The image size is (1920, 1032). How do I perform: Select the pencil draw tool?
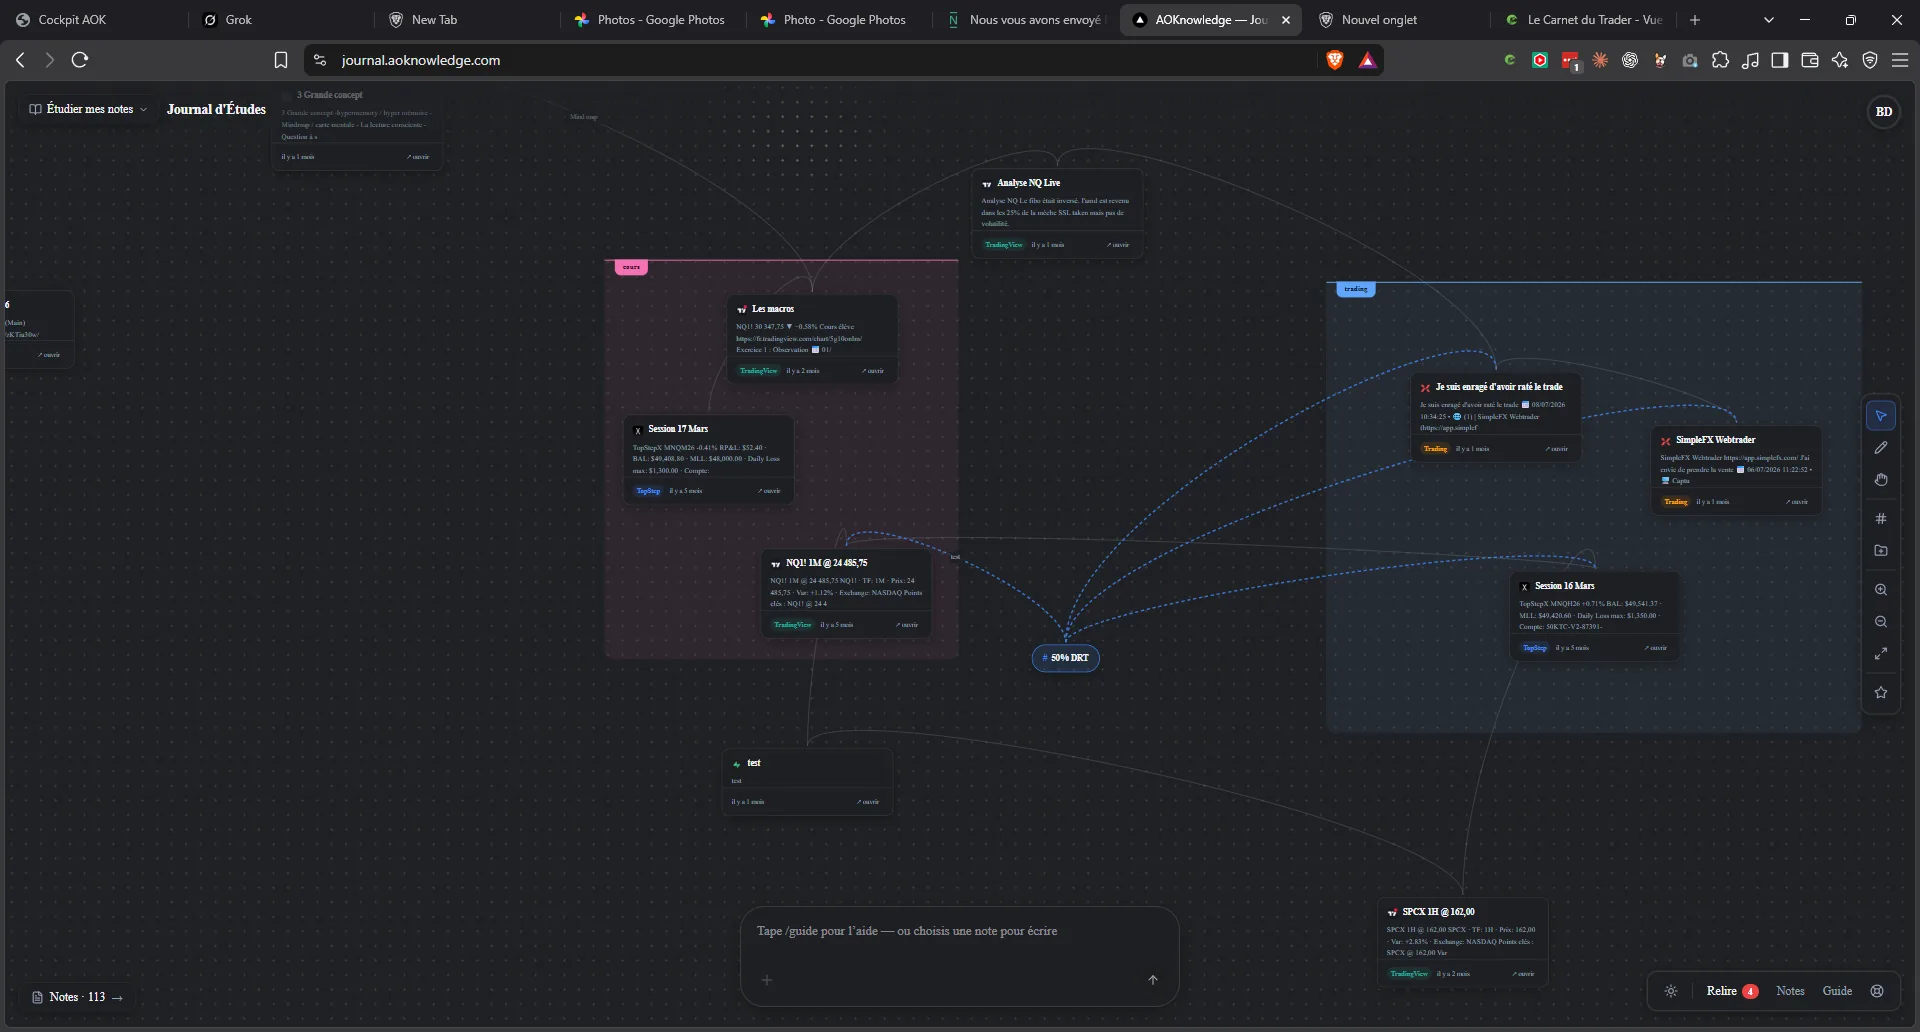click(x=1881, y=448)
